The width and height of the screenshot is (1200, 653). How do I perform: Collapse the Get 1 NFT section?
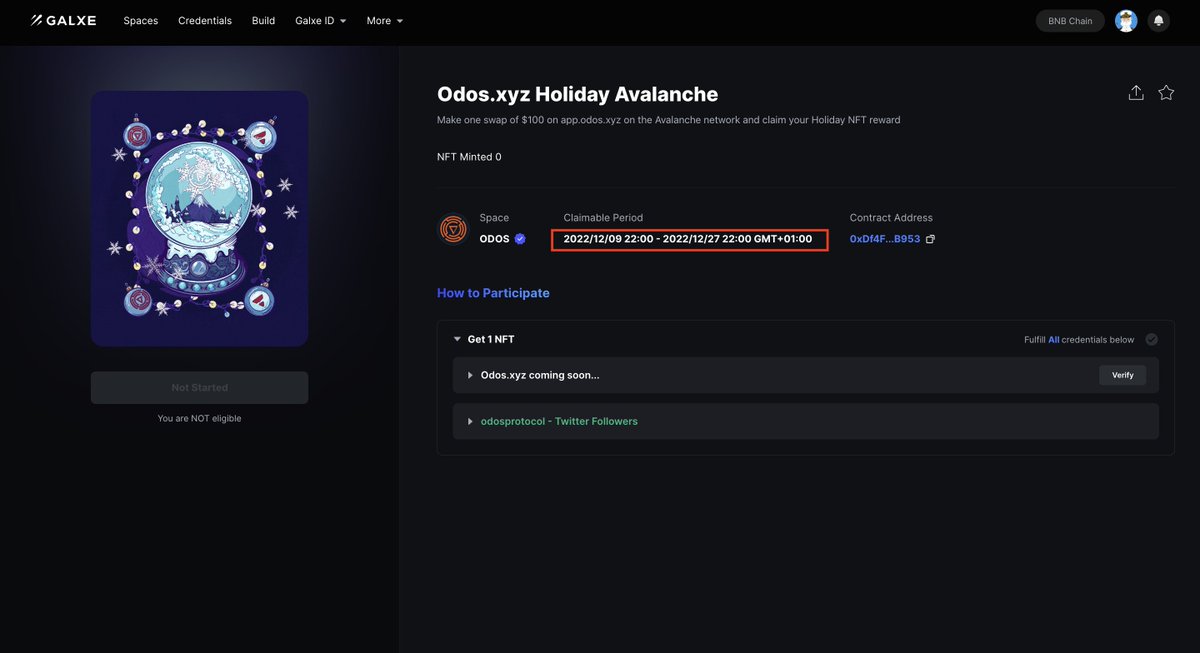click(x=457, y=340)
